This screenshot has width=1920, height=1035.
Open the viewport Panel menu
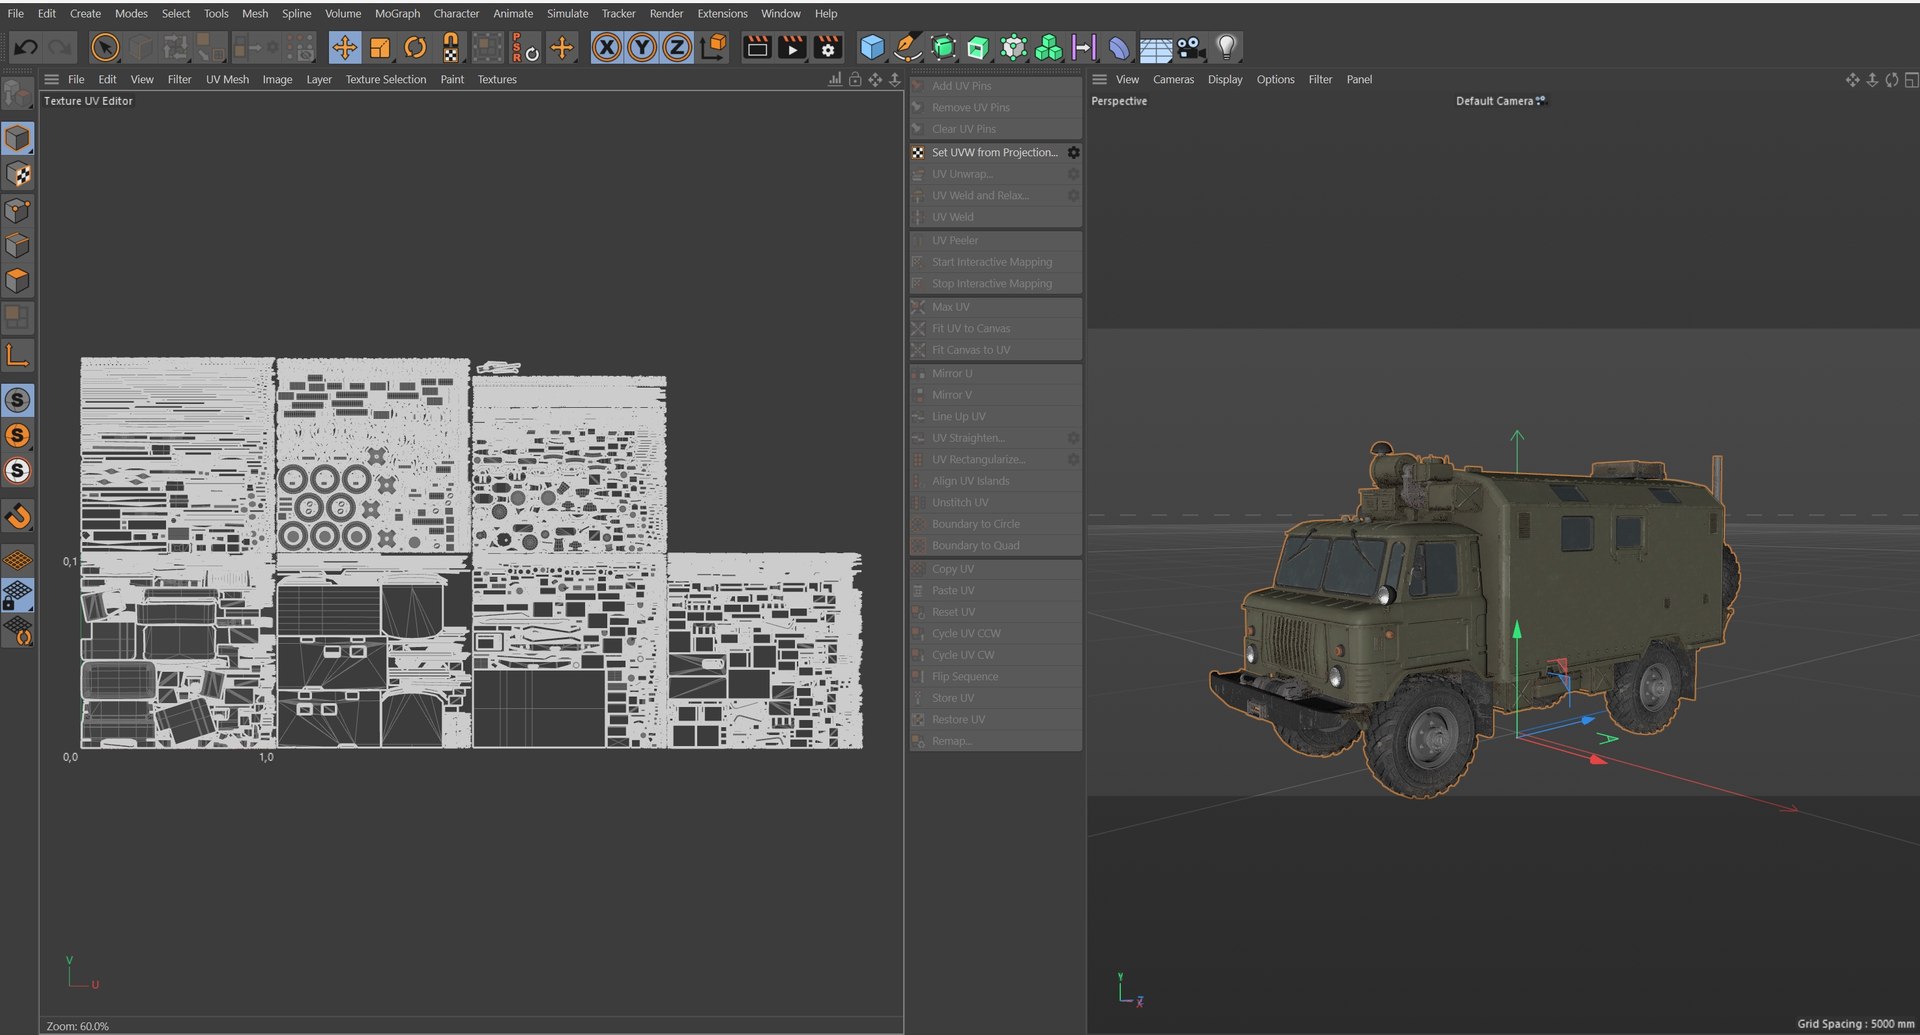pos(1359,79)
